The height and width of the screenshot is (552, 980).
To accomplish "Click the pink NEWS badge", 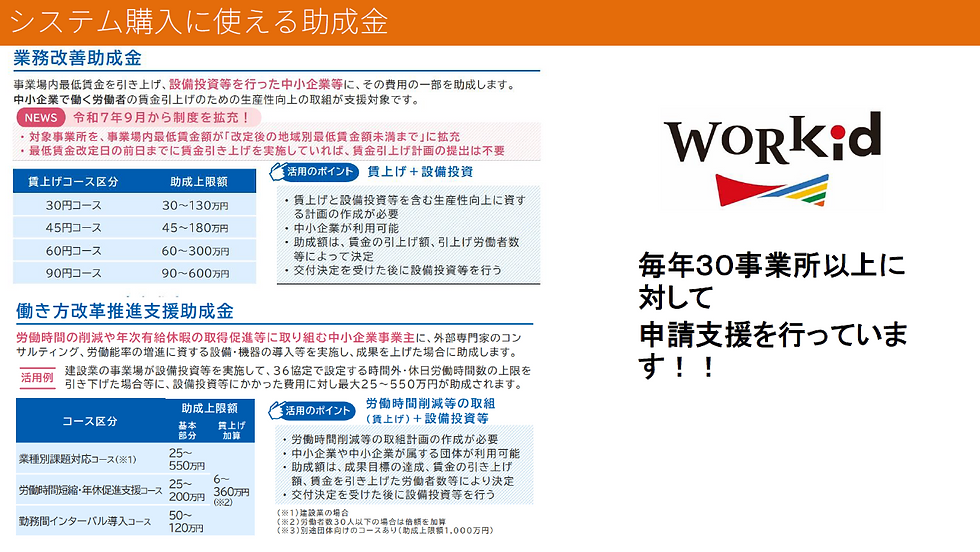I will pos(41,118).
